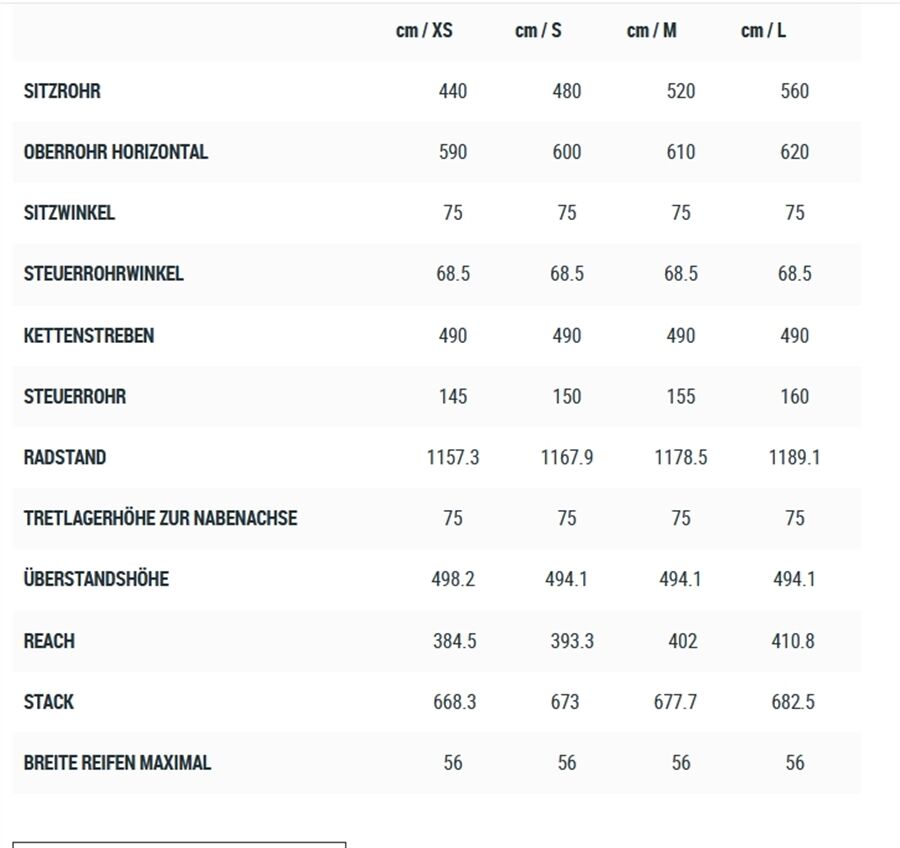This screenshot has width=900, height=848.
Task: Click the 1157.3 Radstand value
Action: click(x=453, y=457)
